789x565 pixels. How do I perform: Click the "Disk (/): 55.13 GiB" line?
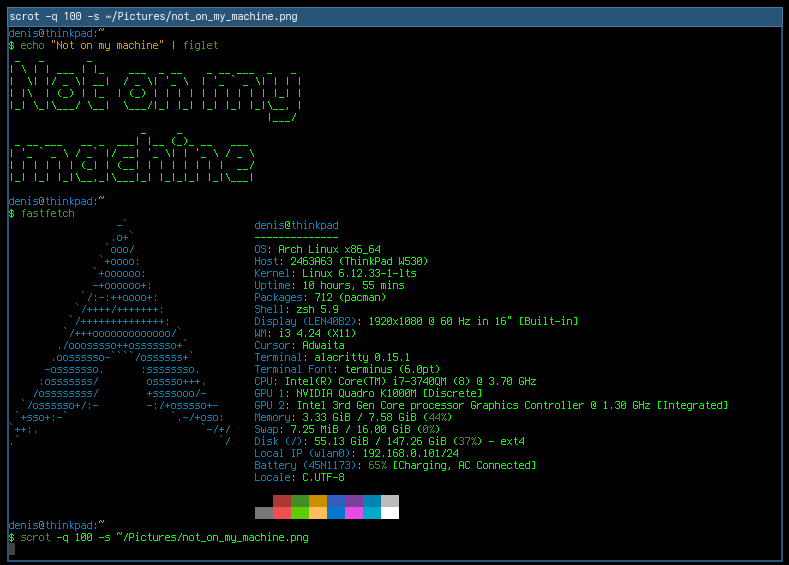click(389, 442)
